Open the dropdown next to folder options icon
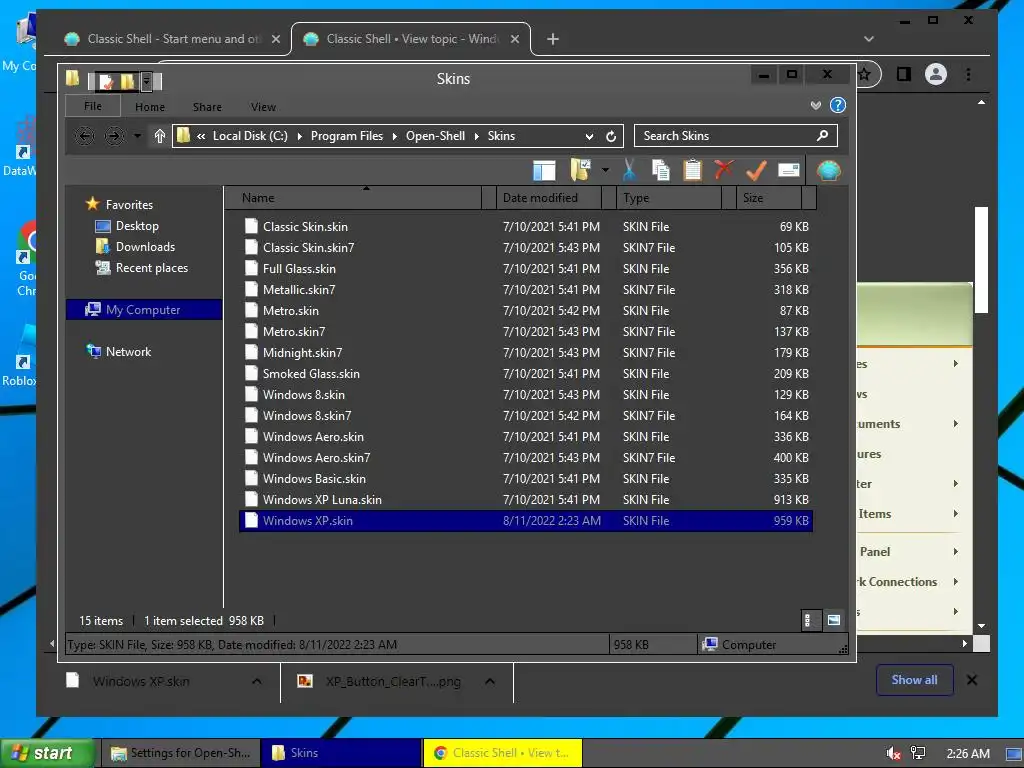 click(x=605, y=170)
